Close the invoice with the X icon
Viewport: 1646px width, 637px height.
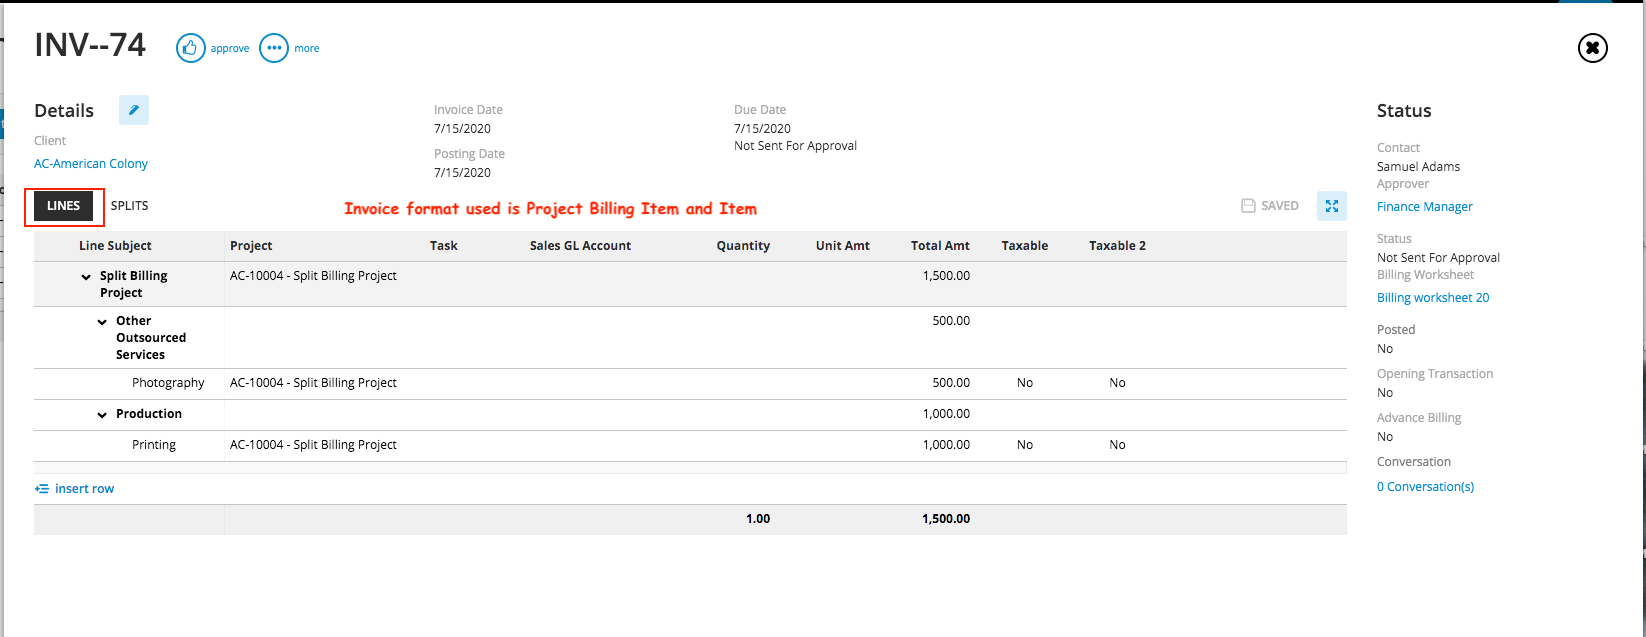(1593, 48)
